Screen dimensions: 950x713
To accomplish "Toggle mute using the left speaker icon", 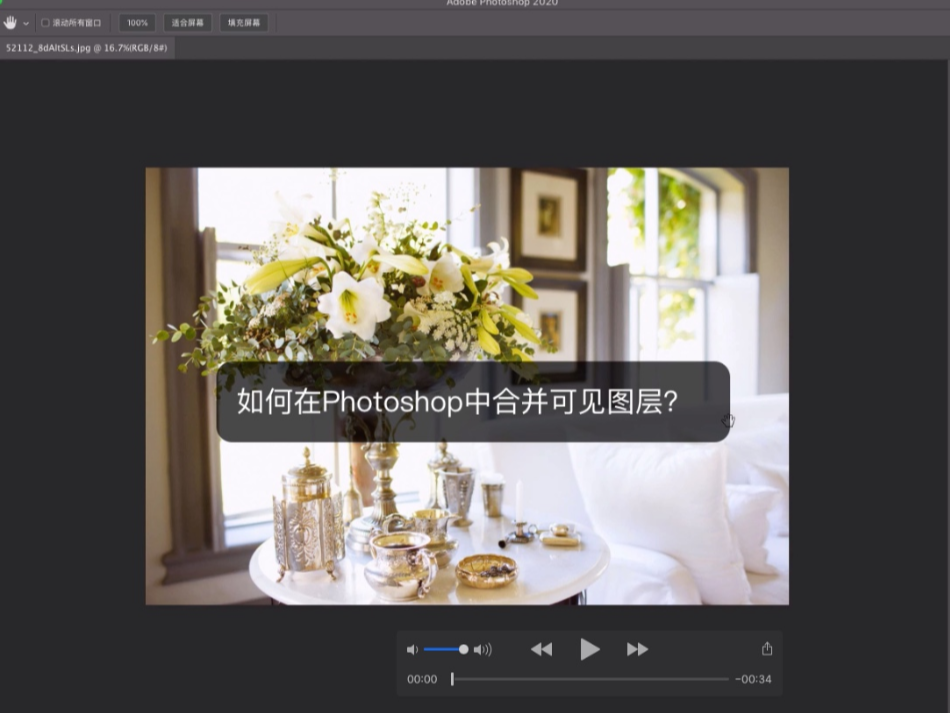I will [x=412, y=649].
